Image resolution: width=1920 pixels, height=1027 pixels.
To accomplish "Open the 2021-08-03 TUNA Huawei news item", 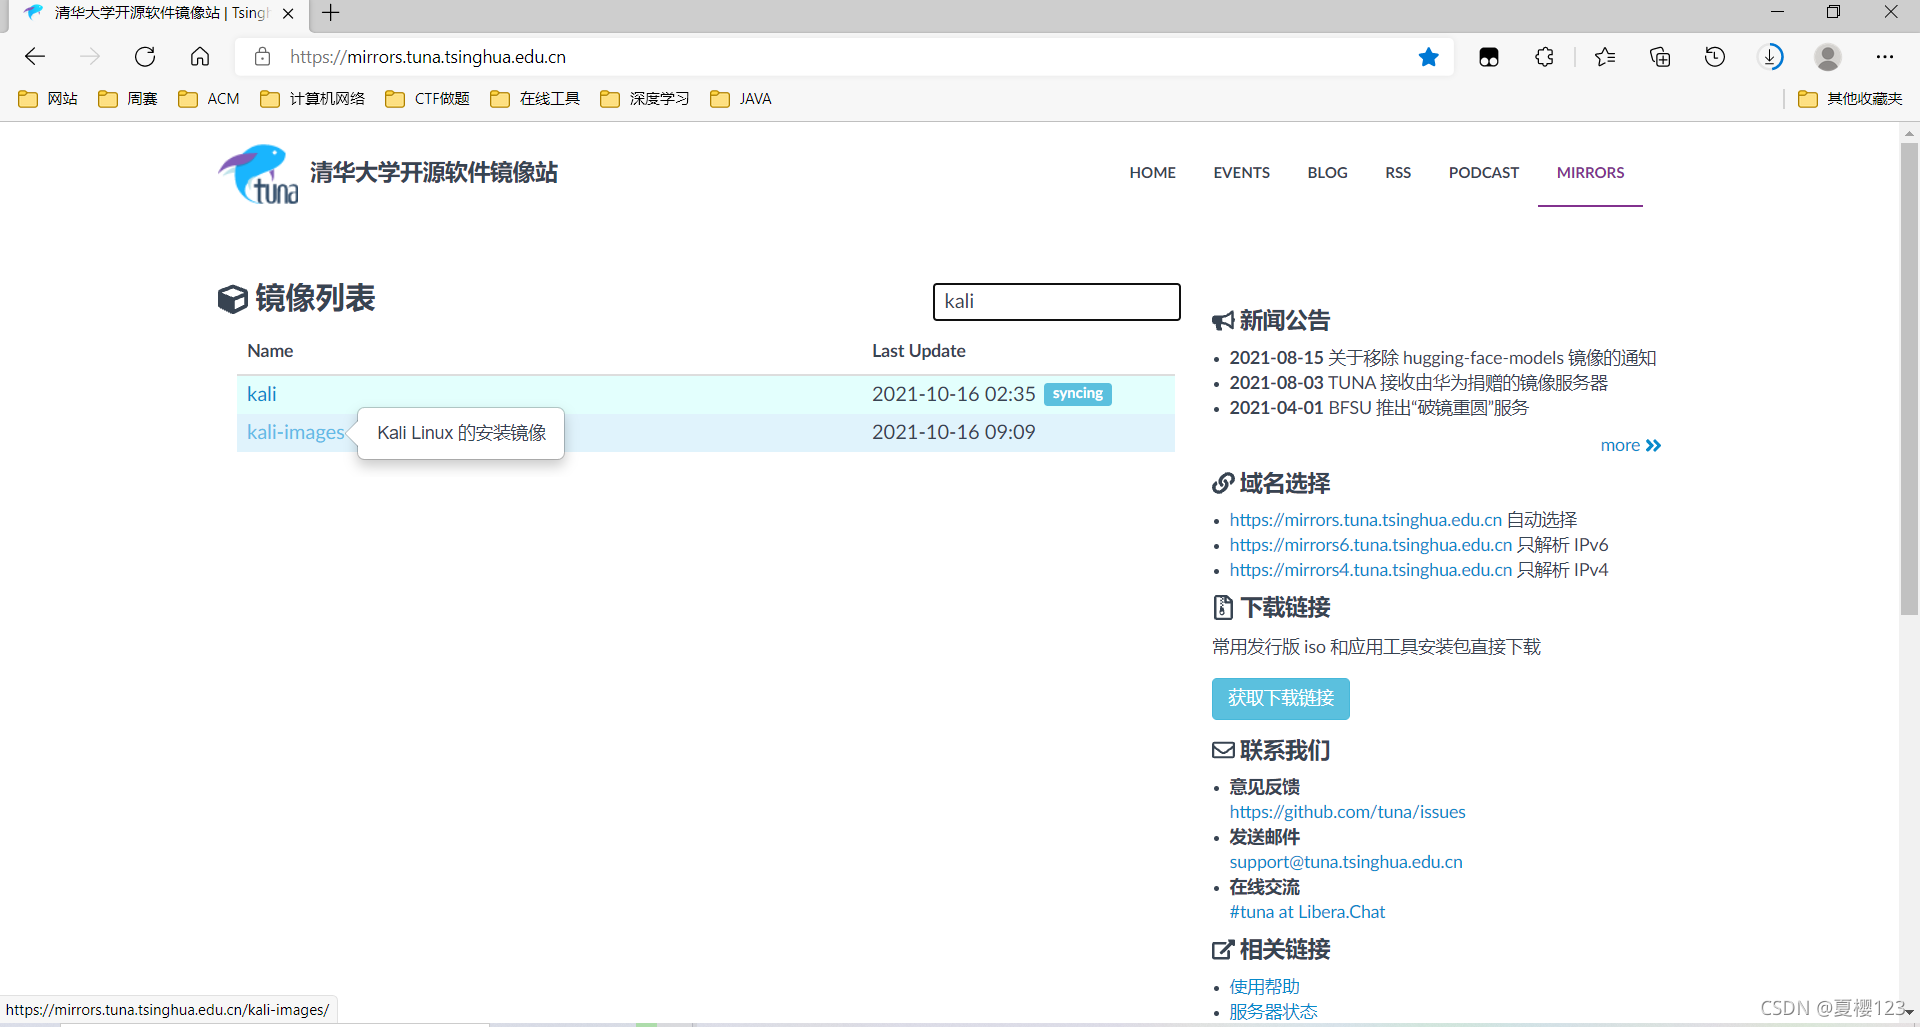I will 1418,383.
